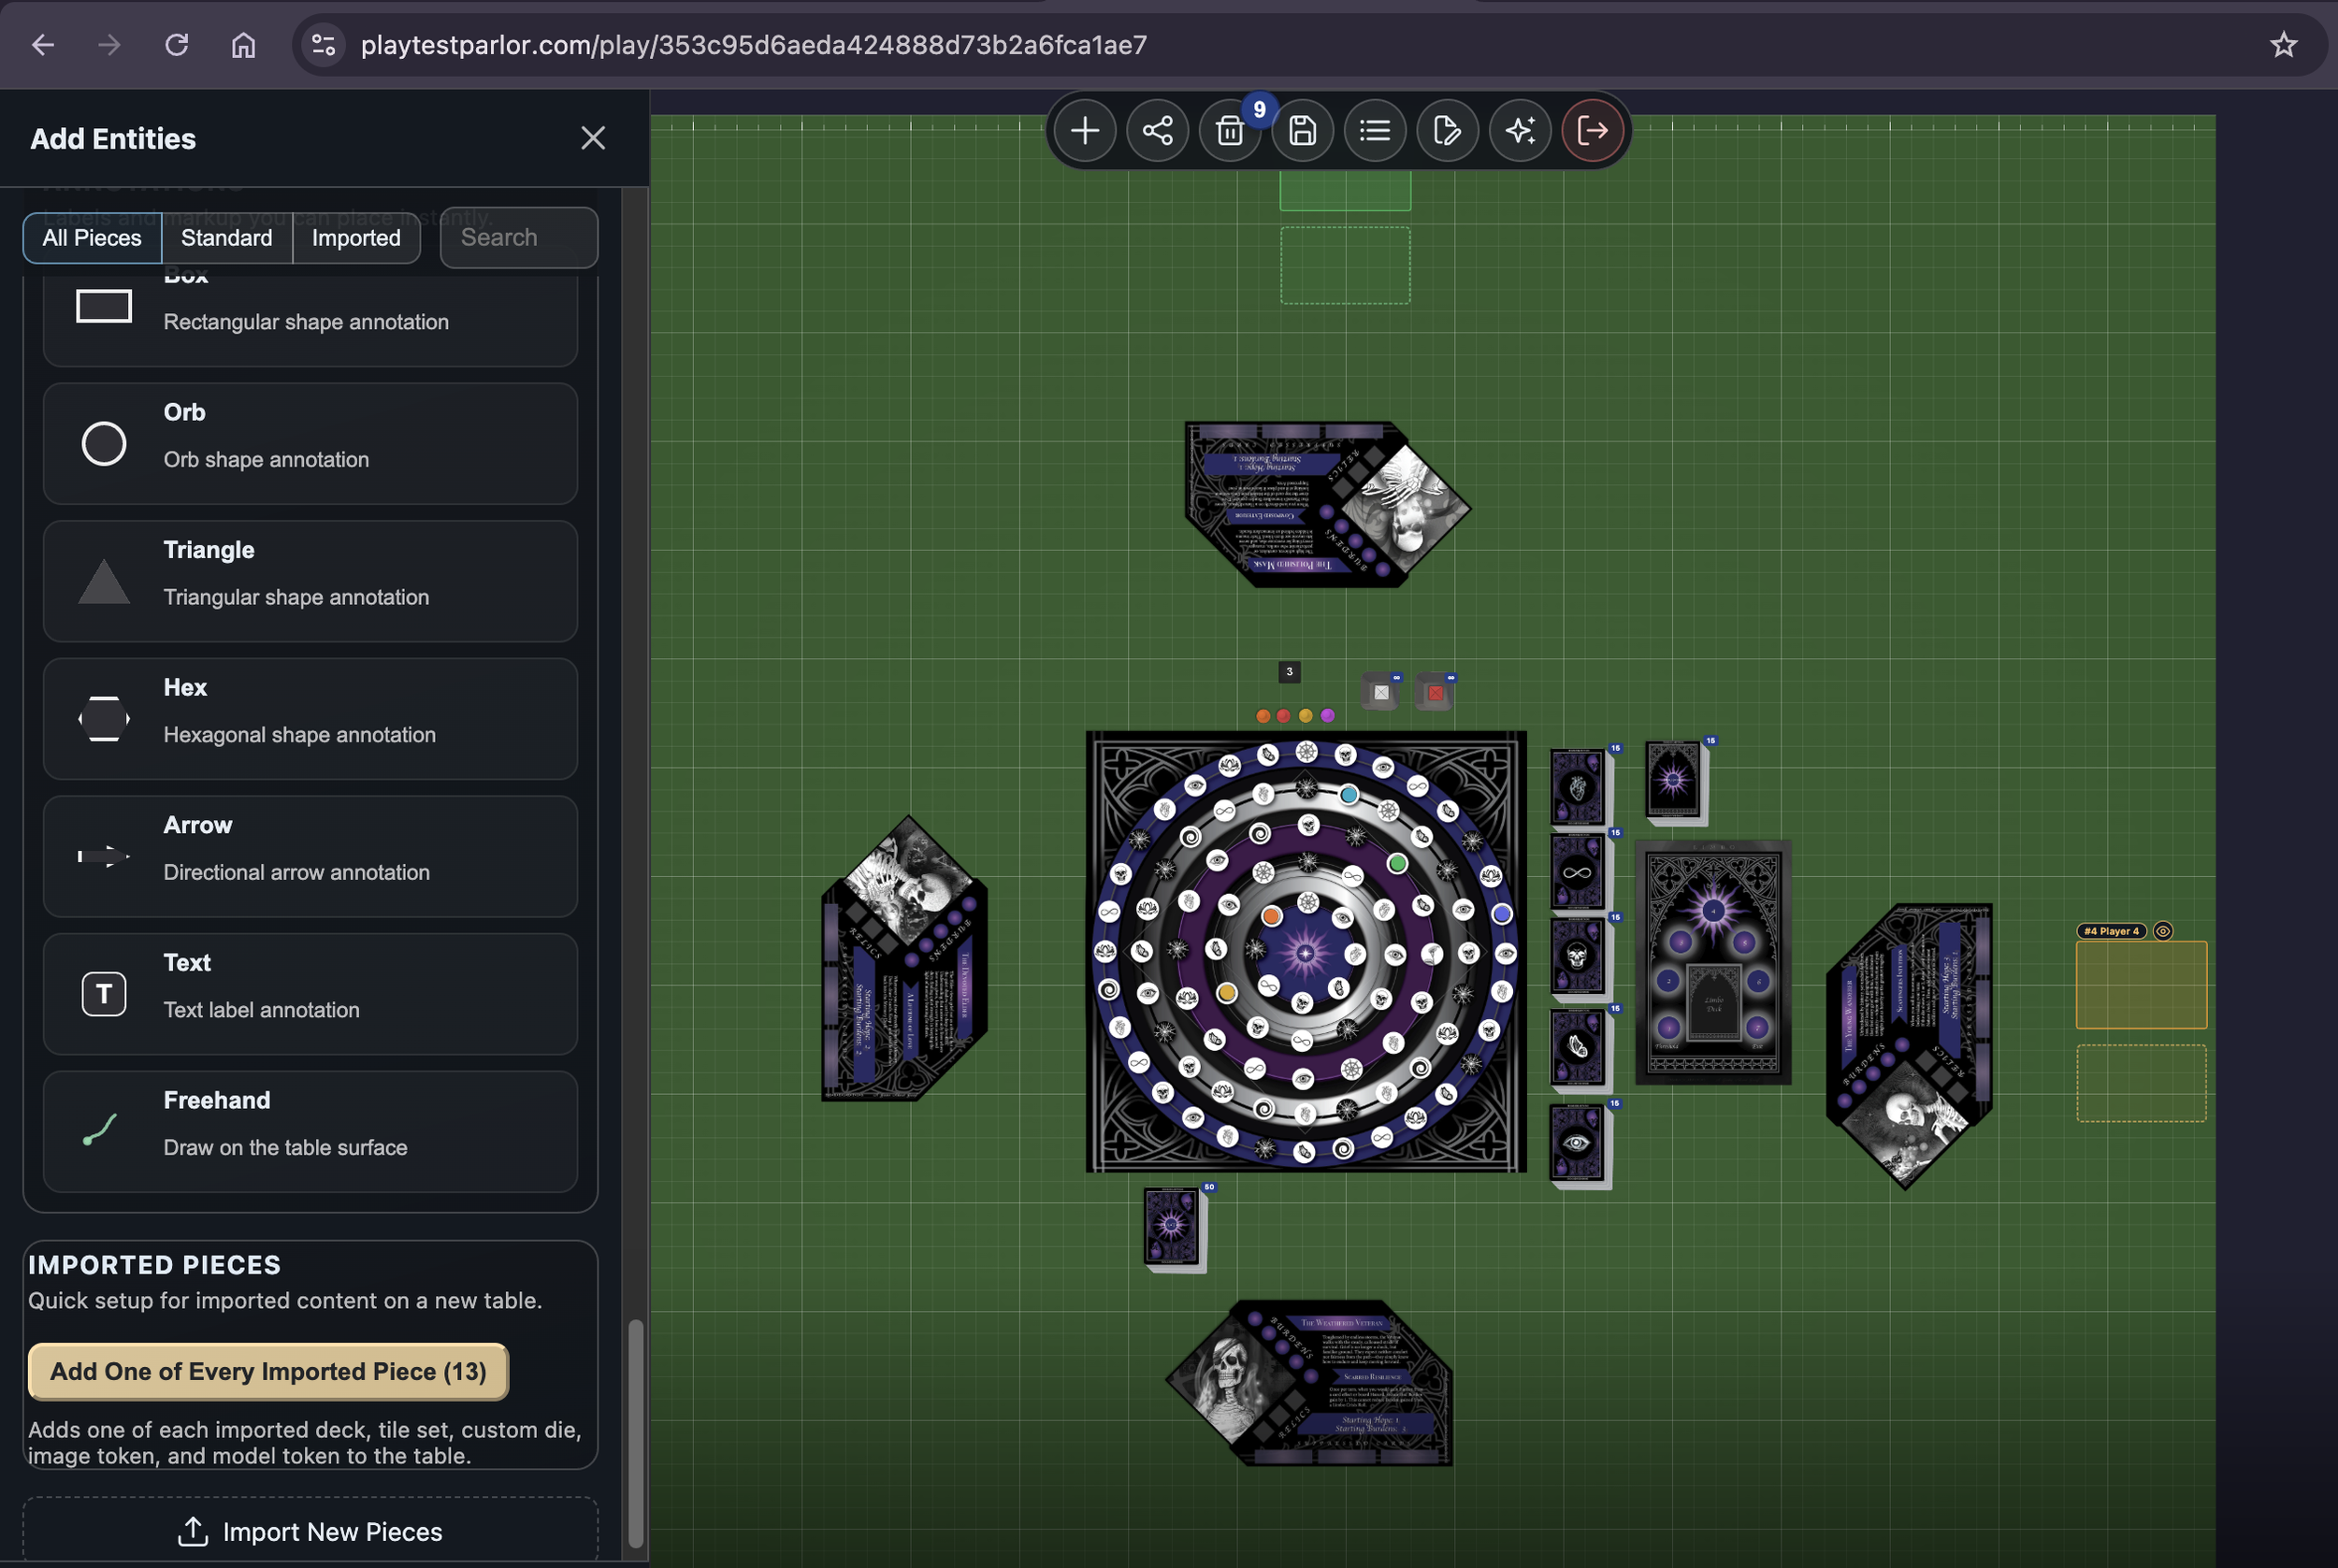The height and width of the screenshot is (1568, 2338).
Task: Click the sparkles AI toolbar icon
Action: click(1520, 130)
